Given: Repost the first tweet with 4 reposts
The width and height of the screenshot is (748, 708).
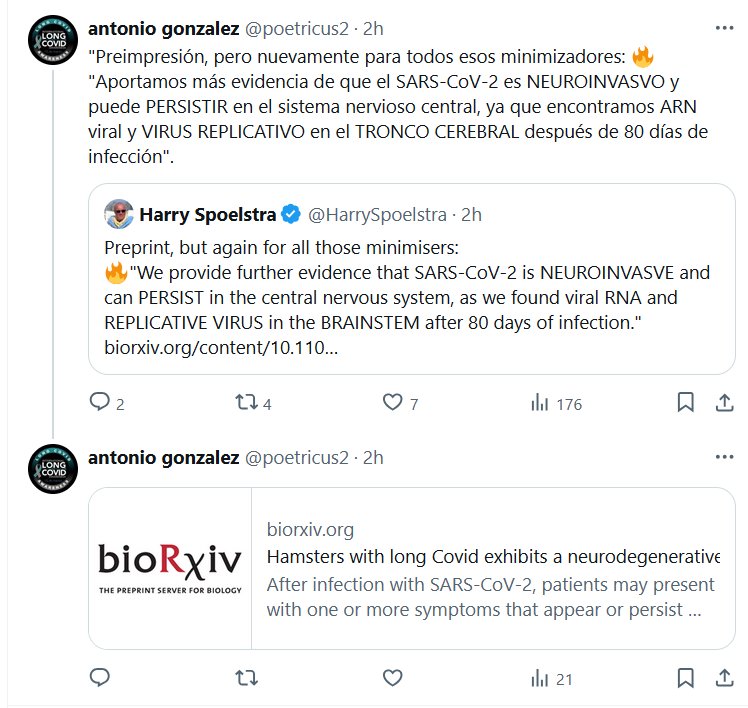Looking at the screenshot, I should 245,403.
